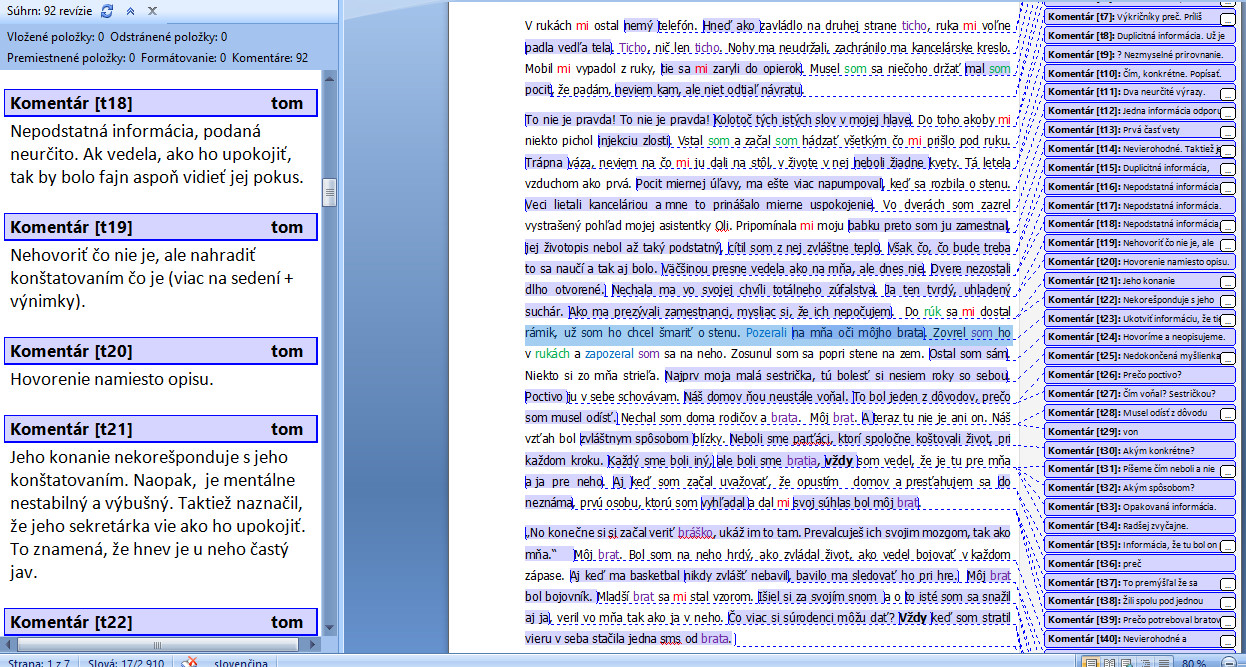Click the reviewing pane's horizontal scroll right arrow
This screenshot has height=667, width=1246.
click(x=313, y=645)
